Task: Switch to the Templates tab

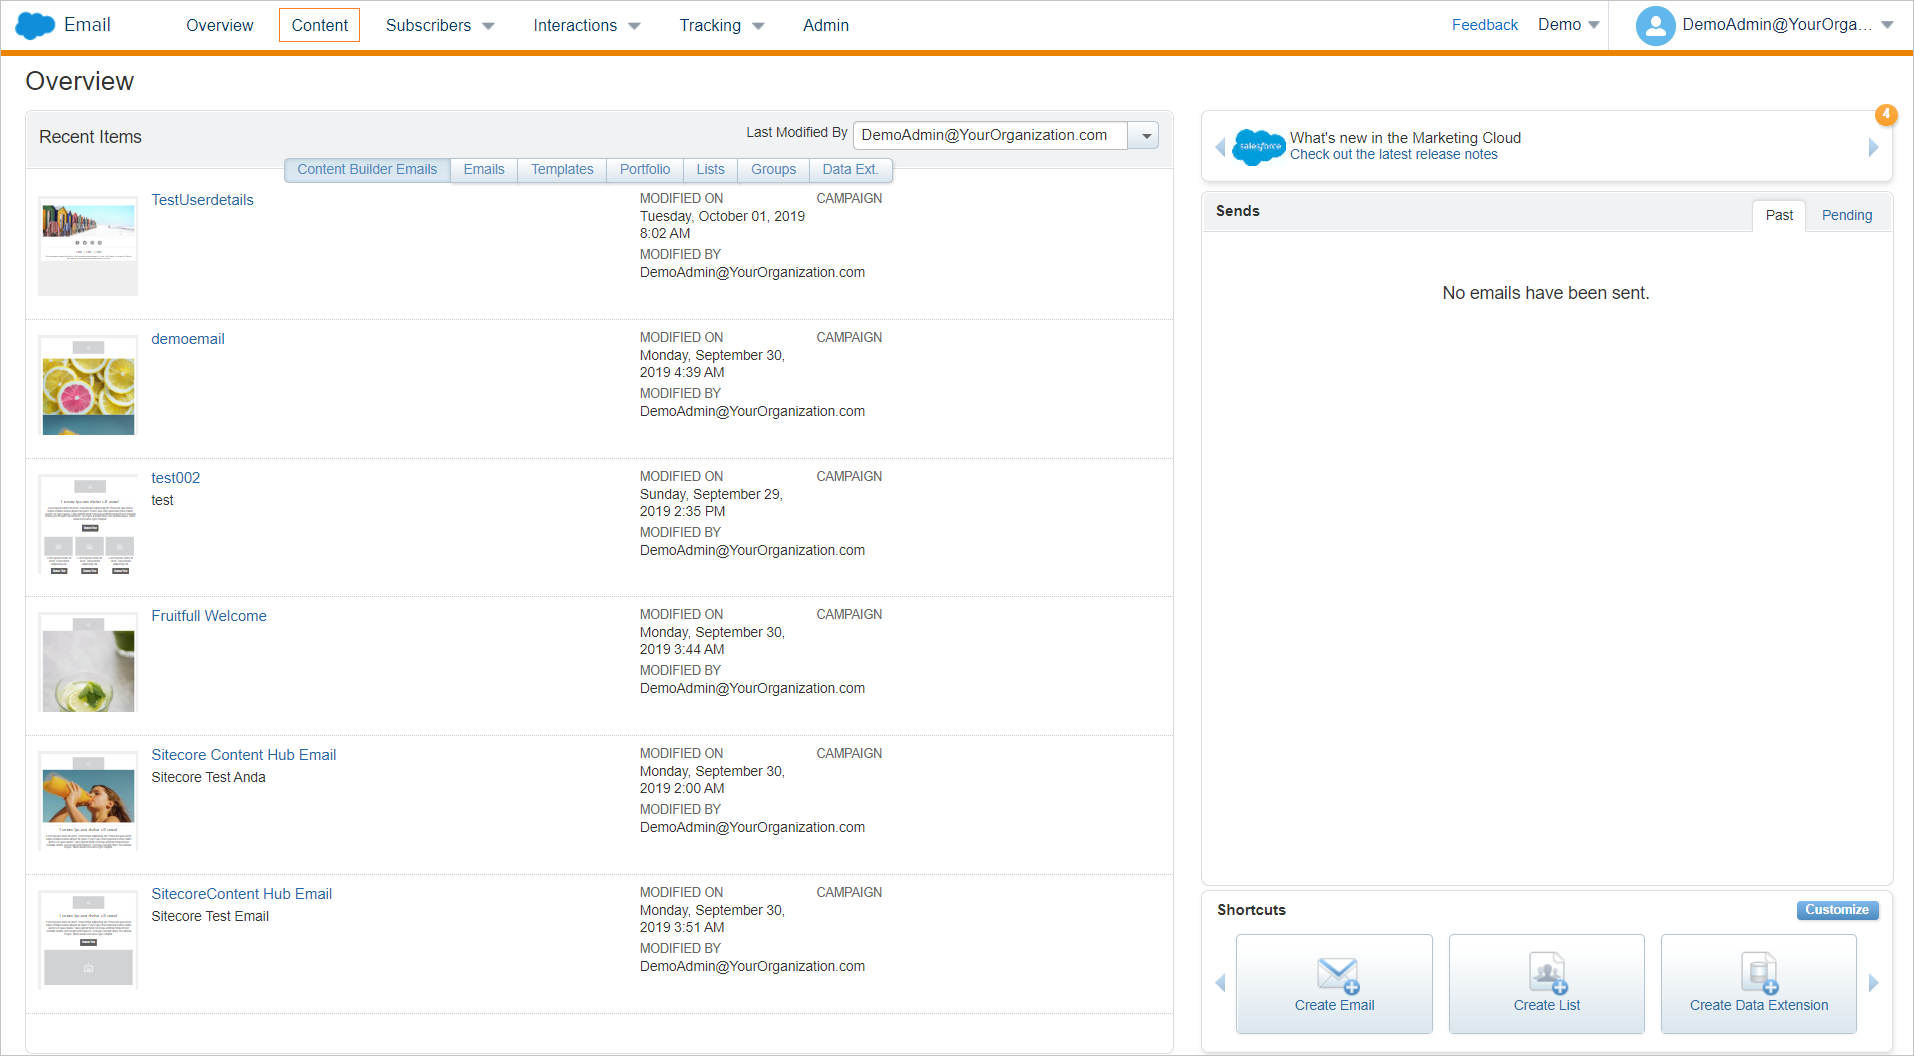Action: (561, 169)
